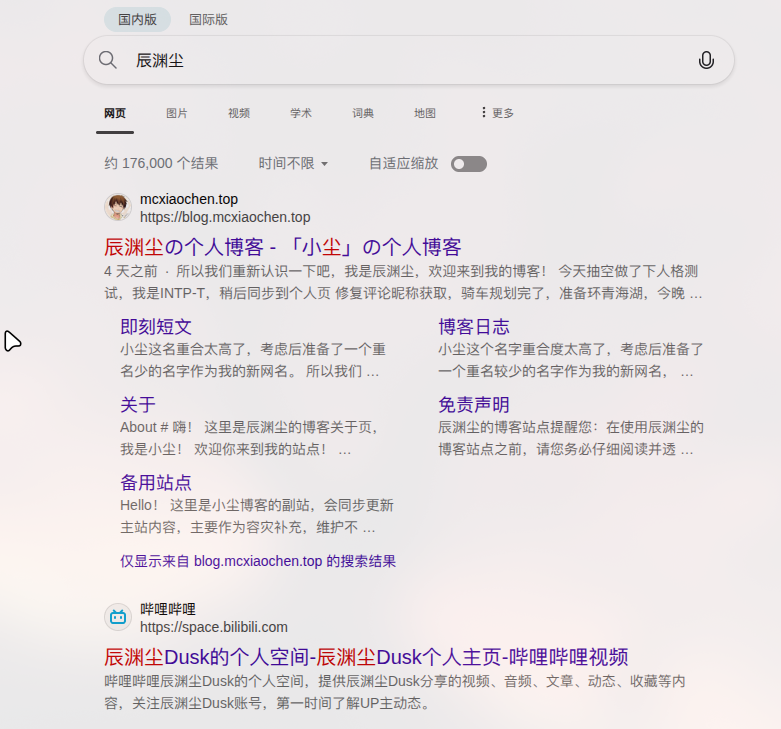Click the bilibili favicon icon
Screen dimensions: 781x729
tap(118, 617)
